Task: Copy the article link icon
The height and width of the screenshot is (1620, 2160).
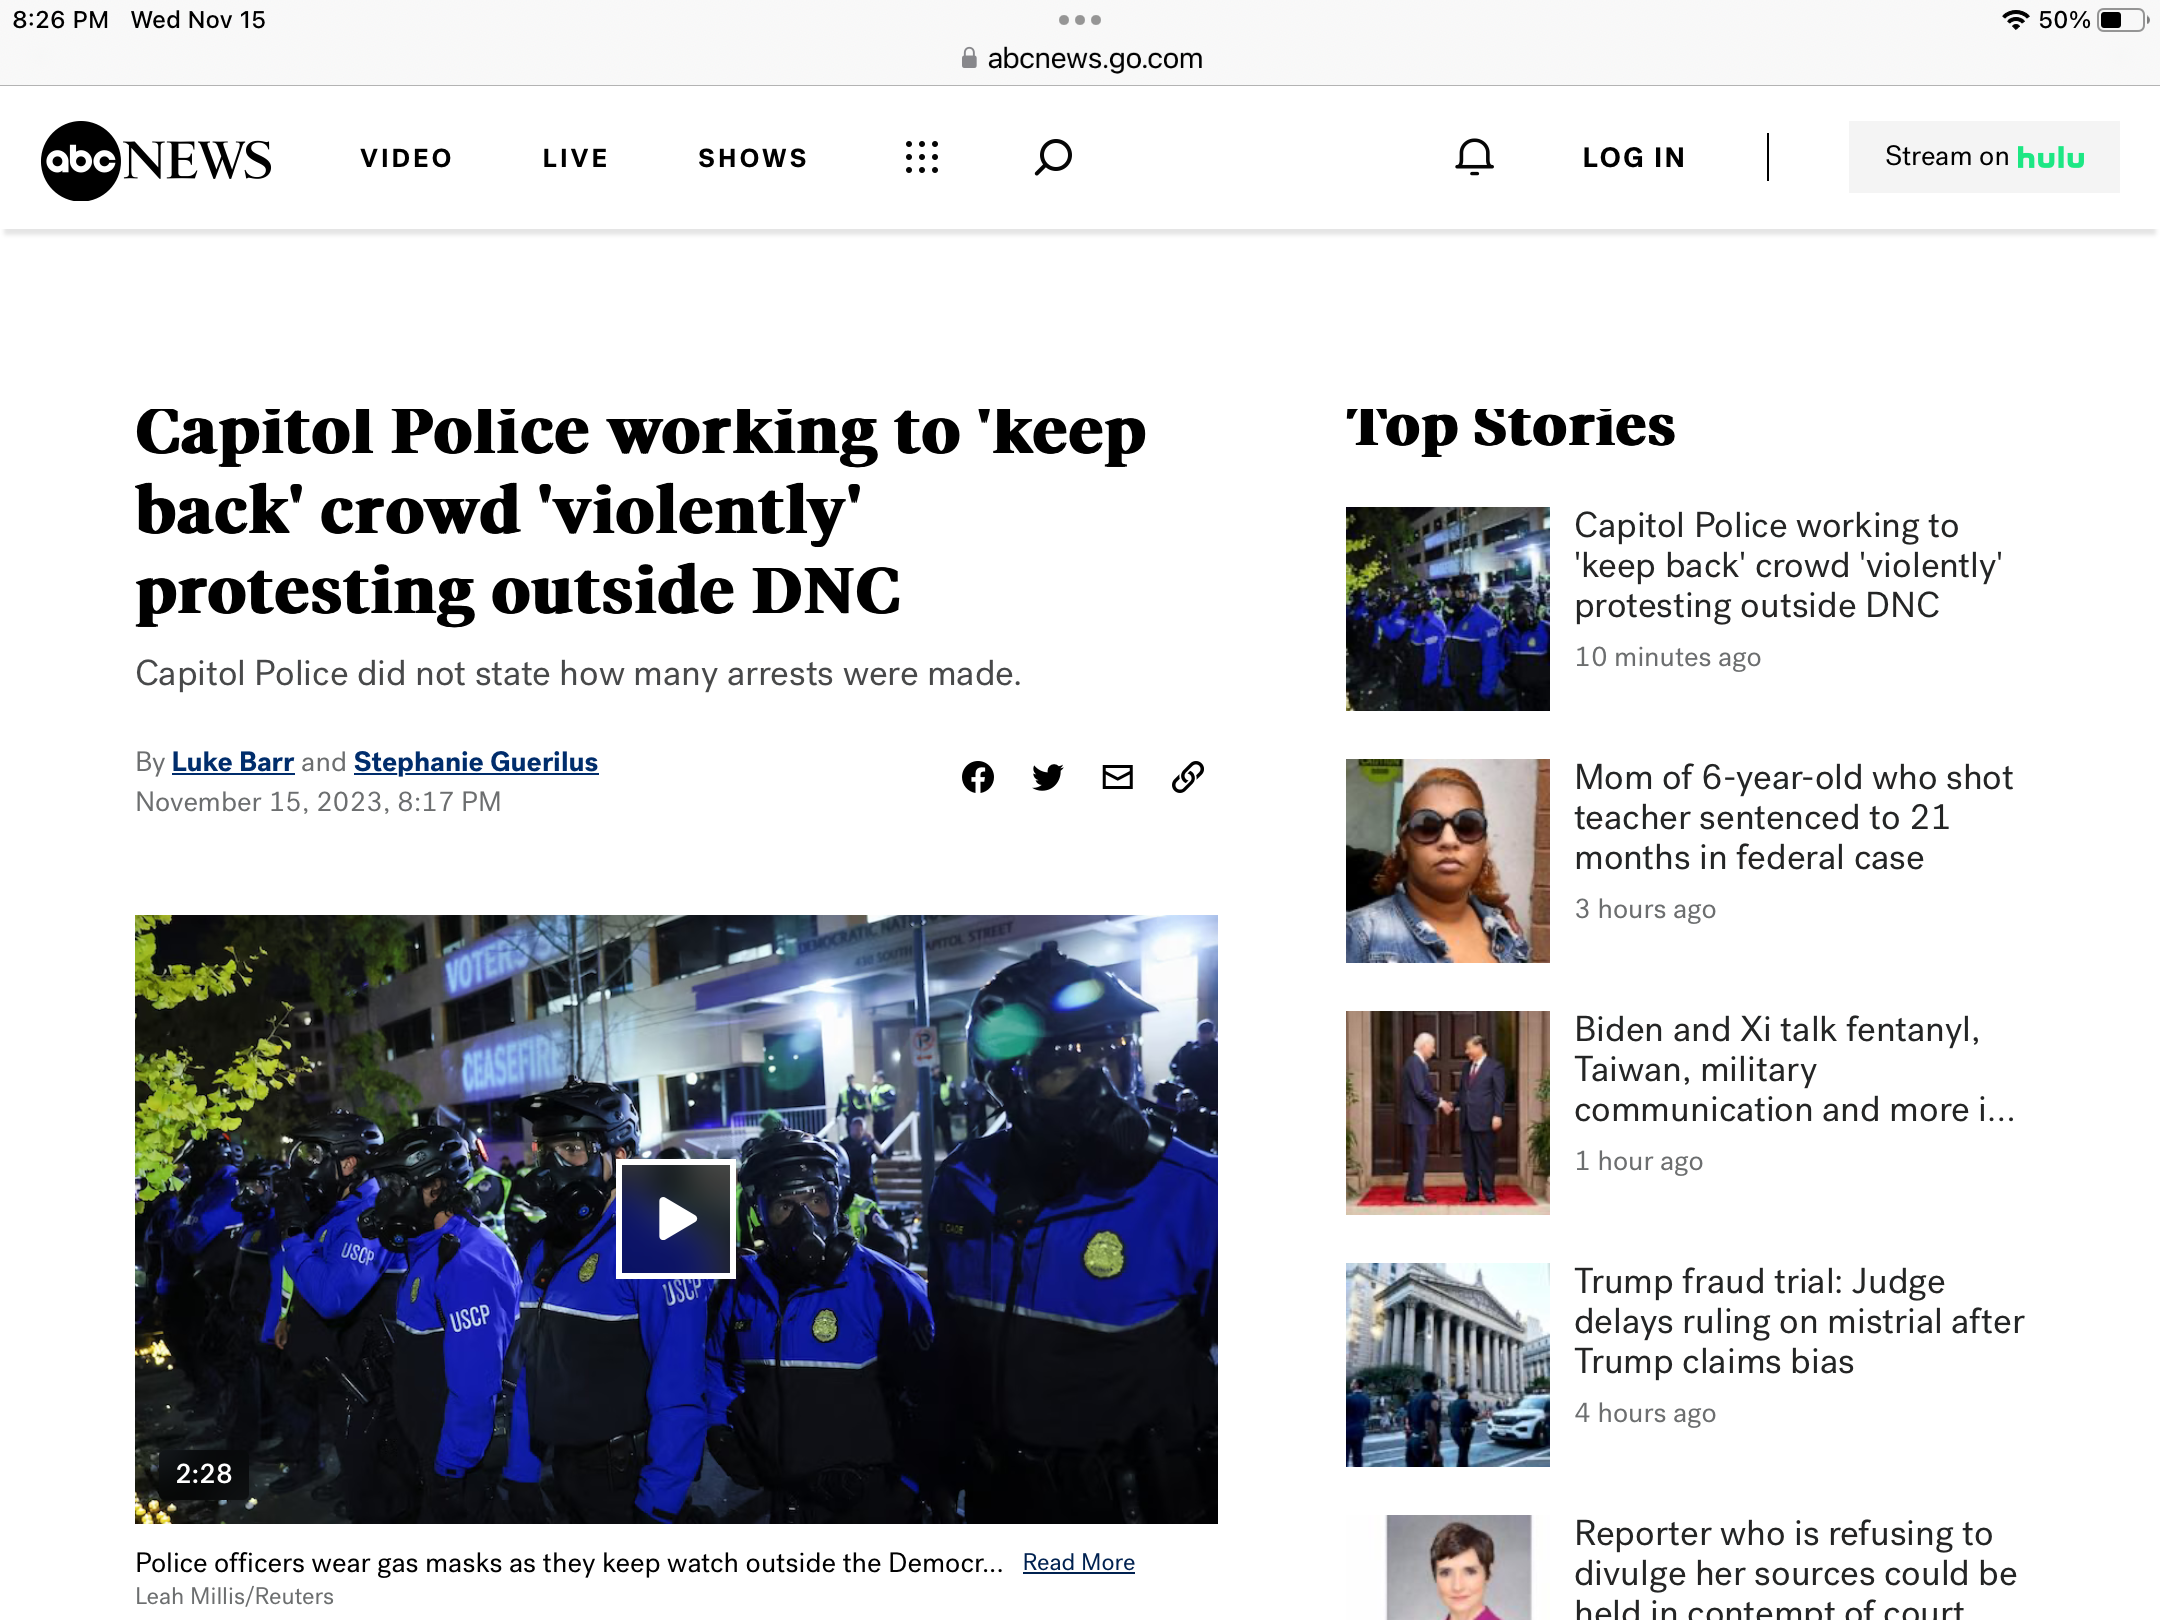Action: pos(1188,777)
